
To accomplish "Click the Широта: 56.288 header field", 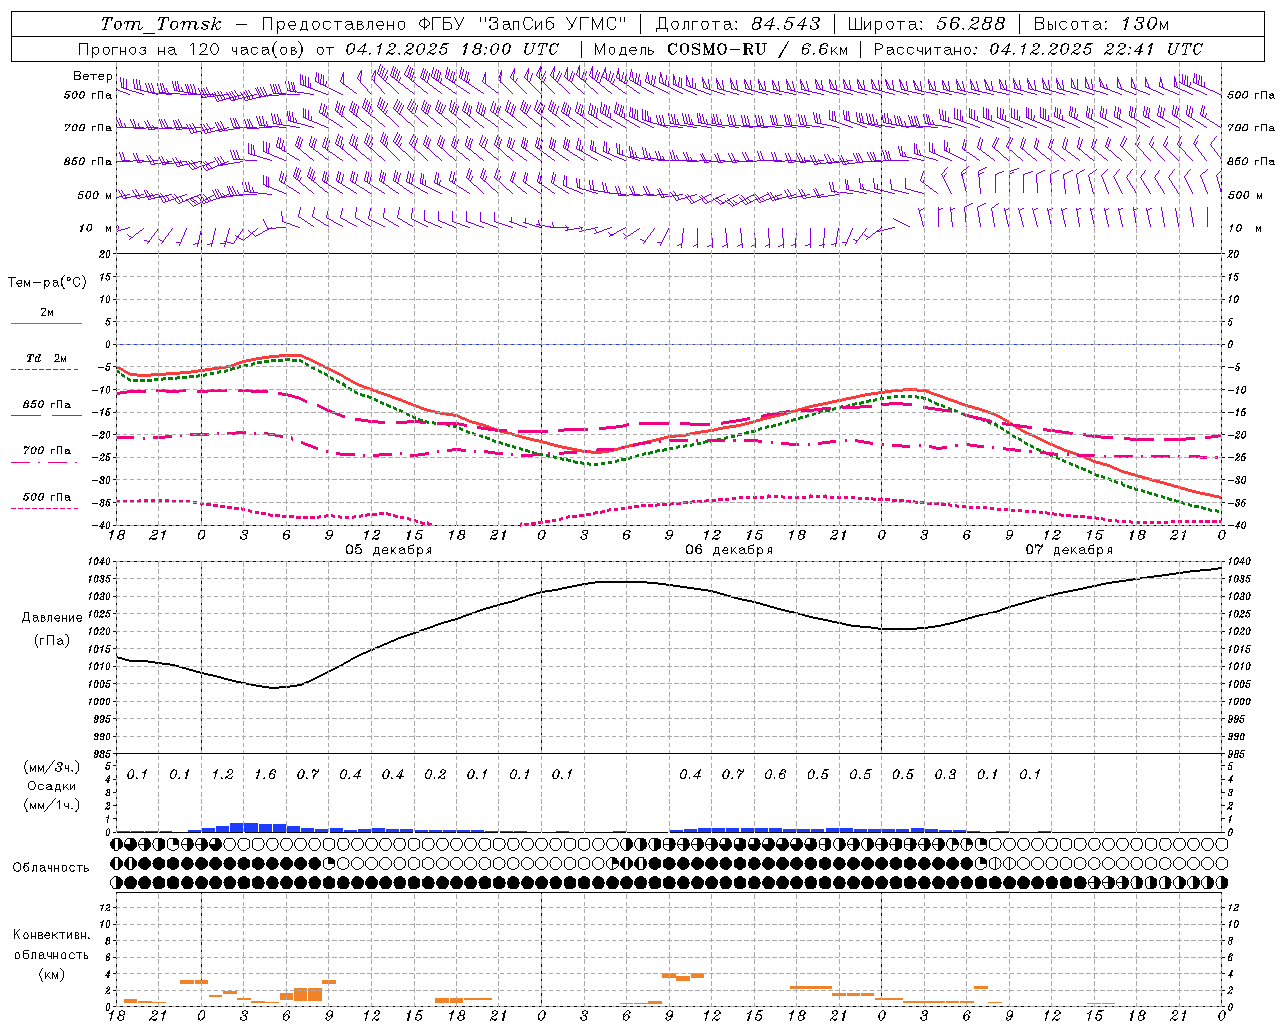I will [926, 24].
